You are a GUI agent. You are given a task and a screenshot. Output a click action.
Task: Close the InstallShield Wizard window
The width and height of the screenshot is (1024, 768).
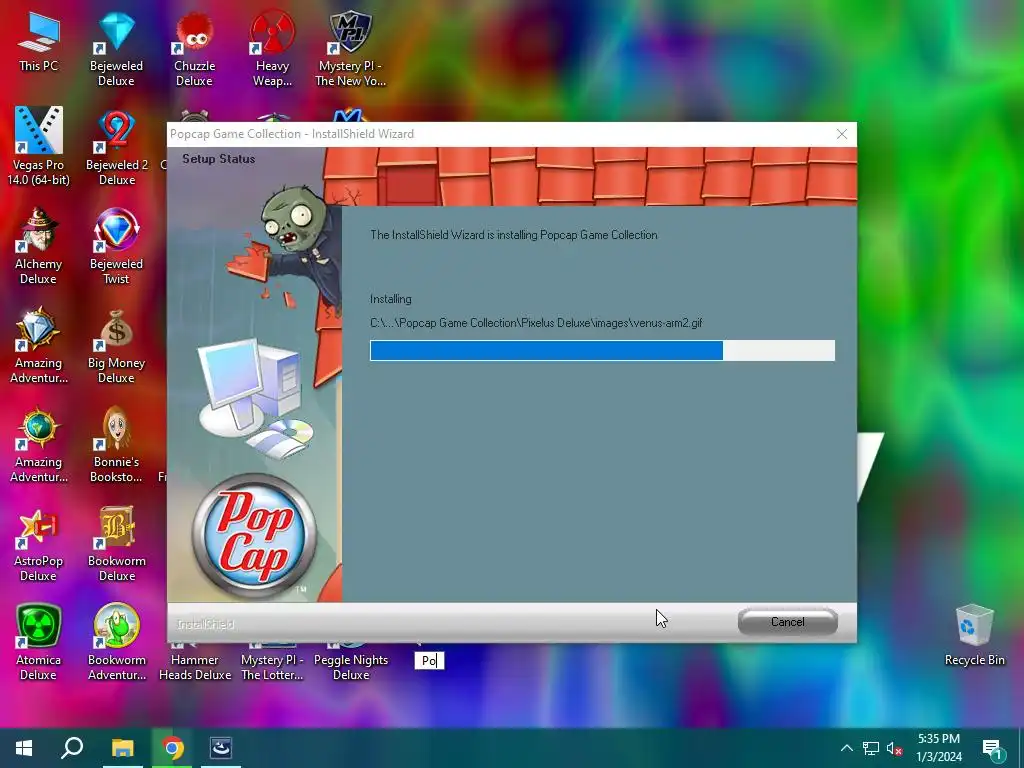pos(842,134)
